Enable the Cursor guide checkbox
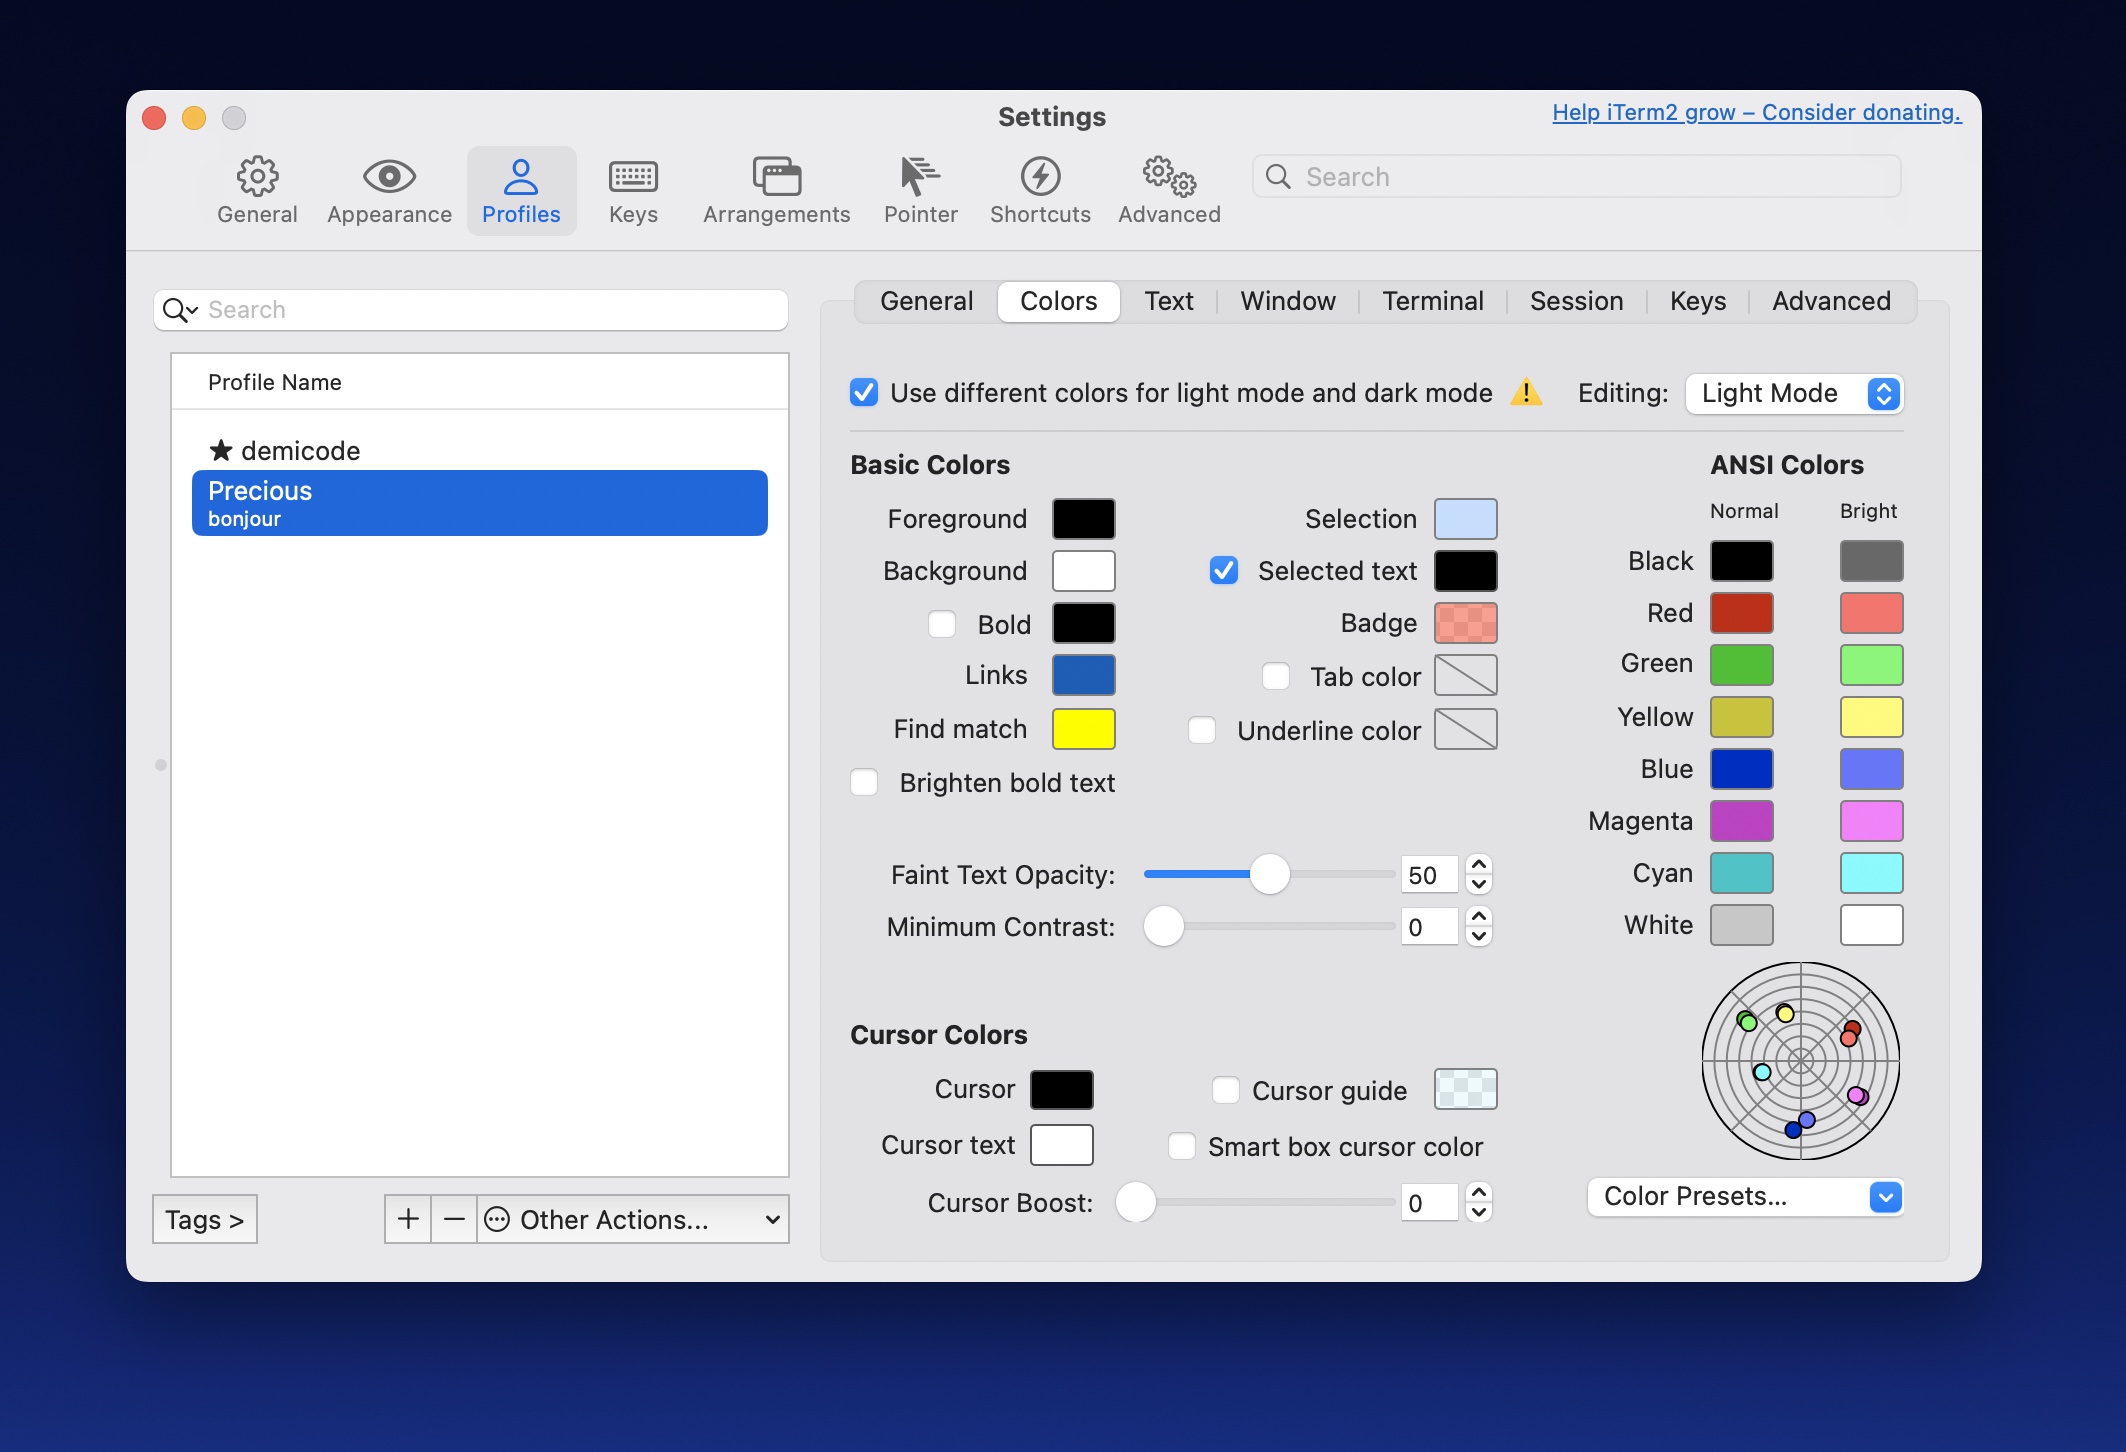The image size is (2126, 1452). 1226,1090
